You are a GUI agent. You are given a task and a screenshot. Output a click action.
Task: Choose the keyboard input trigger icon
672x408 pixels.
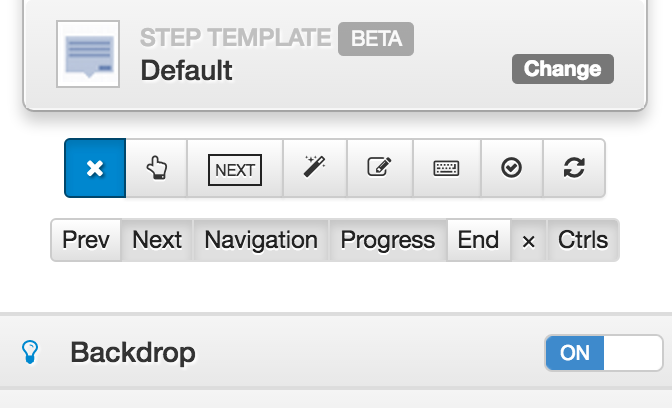[447, 168]
